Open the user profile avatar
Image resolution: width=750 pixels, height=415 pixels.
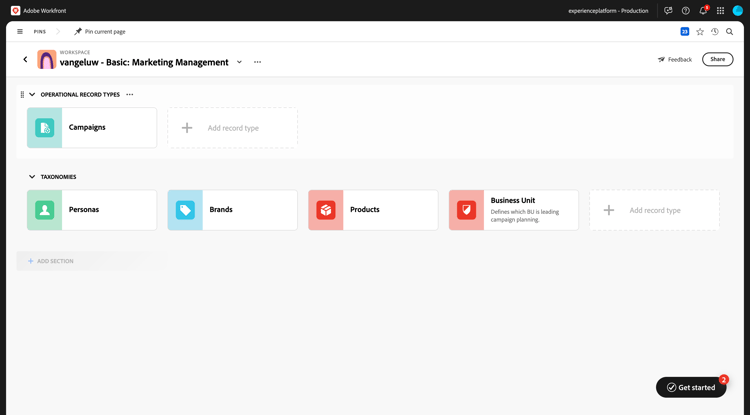[738, 11]
